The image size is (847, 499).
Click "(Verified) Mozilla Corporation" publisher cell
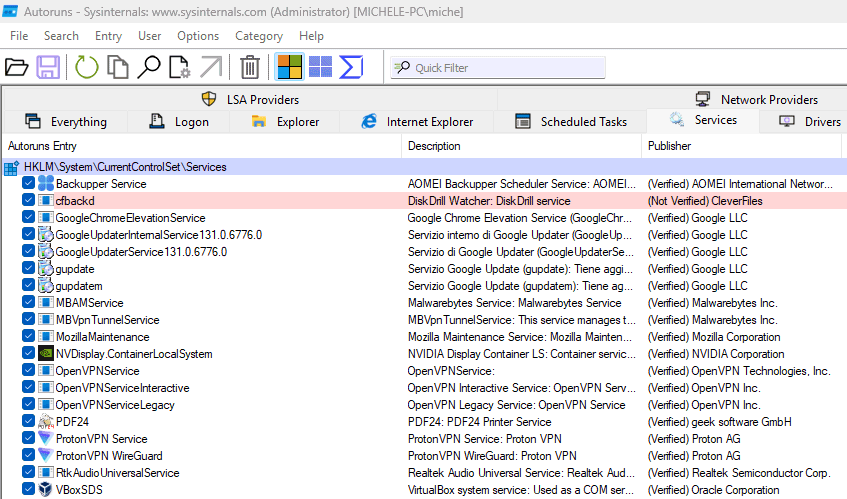point(714,337)
